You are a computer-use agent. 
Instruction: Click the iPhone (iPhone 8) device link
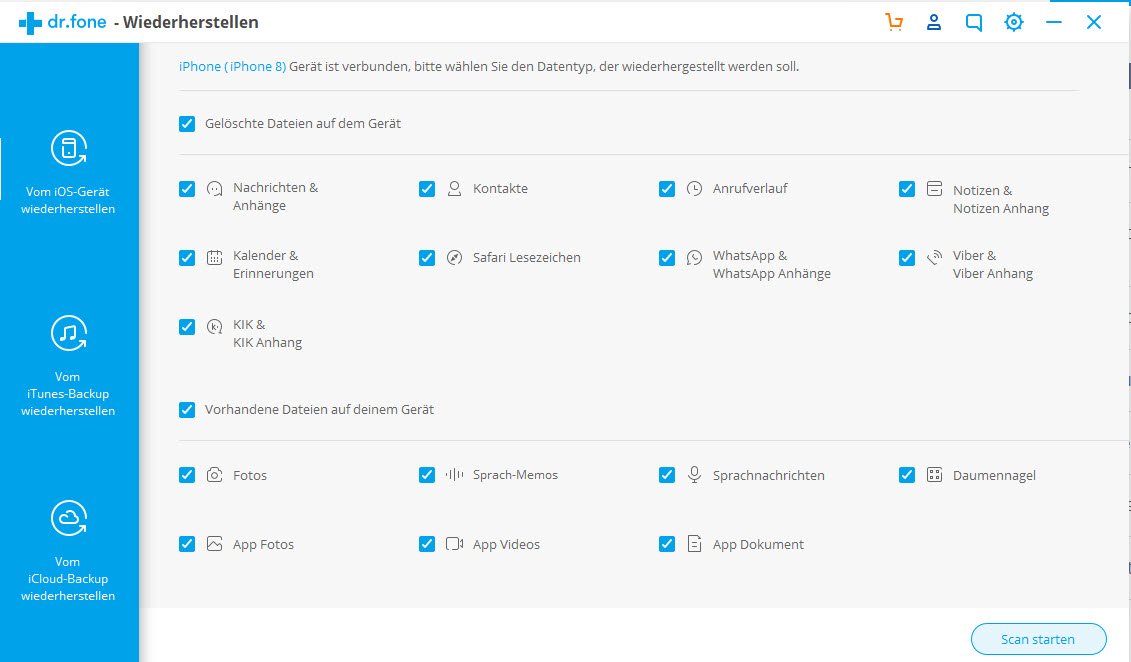pos(232,67)
